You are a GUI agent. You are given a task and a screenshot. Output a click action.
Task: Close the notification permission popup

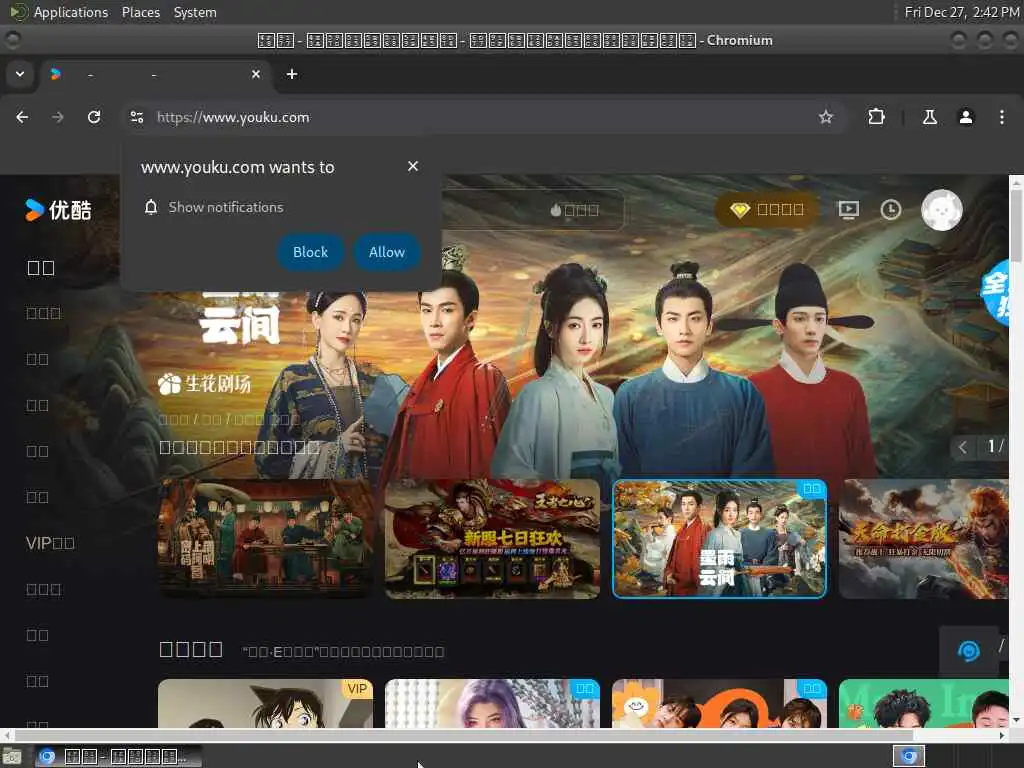413,167
